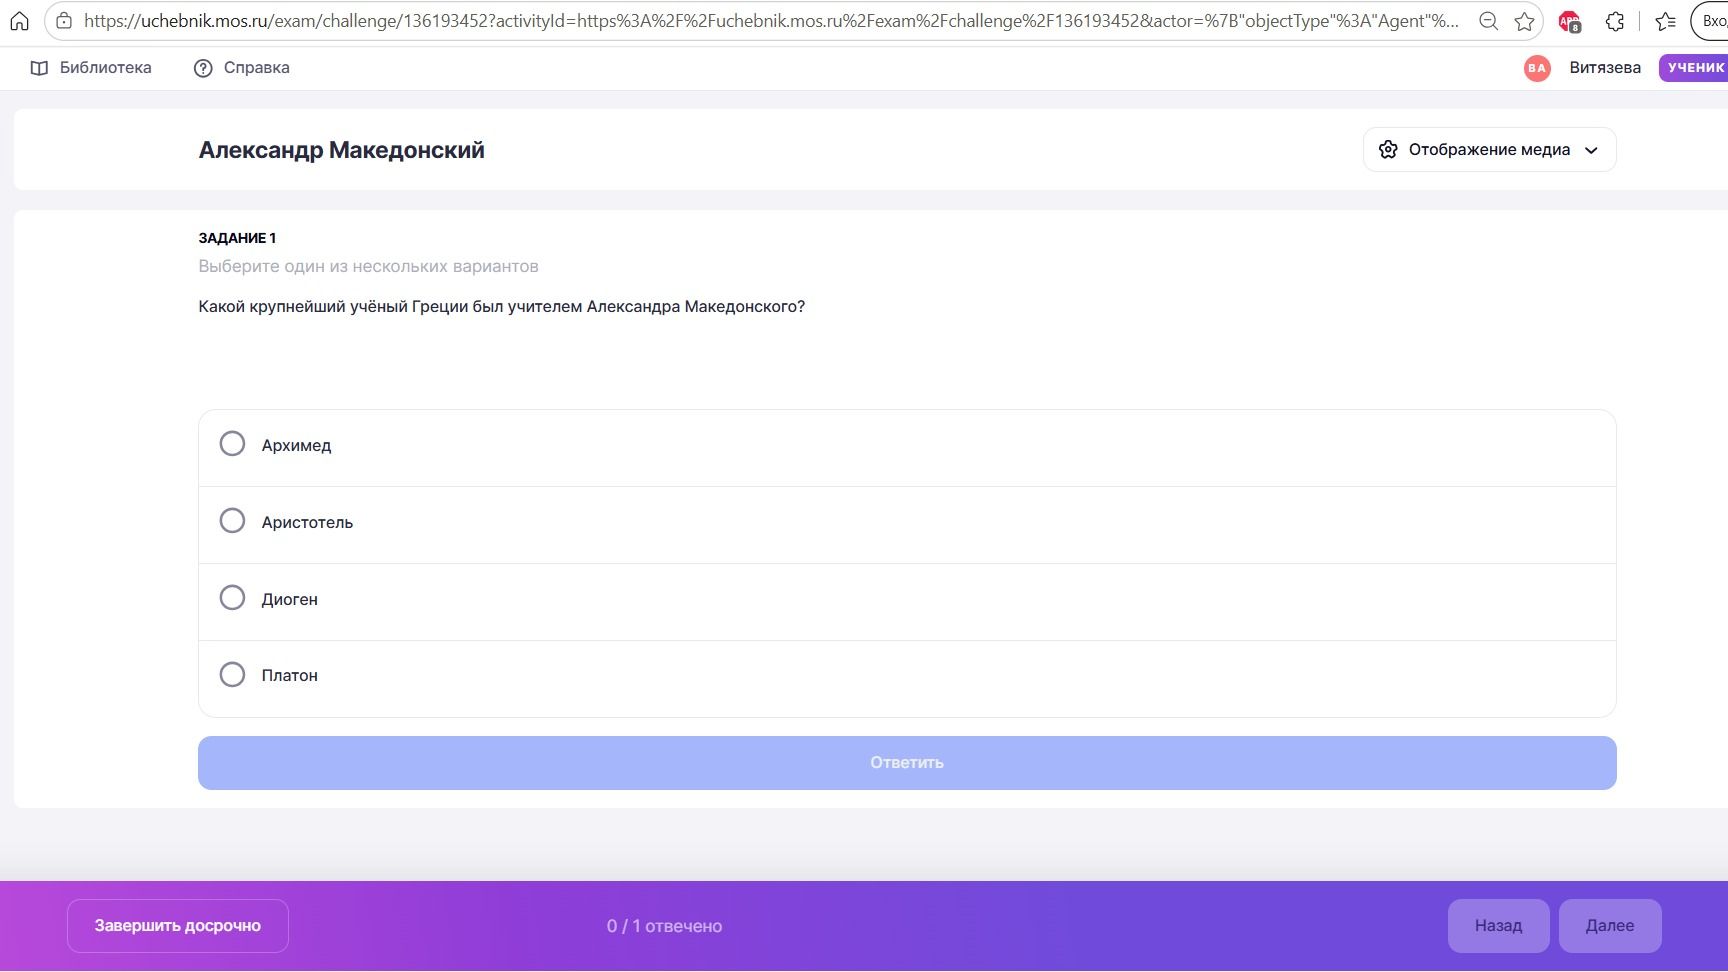Screen dimensions: 1728x972
Task: Click the browser home icon
Action: point(19,21)
